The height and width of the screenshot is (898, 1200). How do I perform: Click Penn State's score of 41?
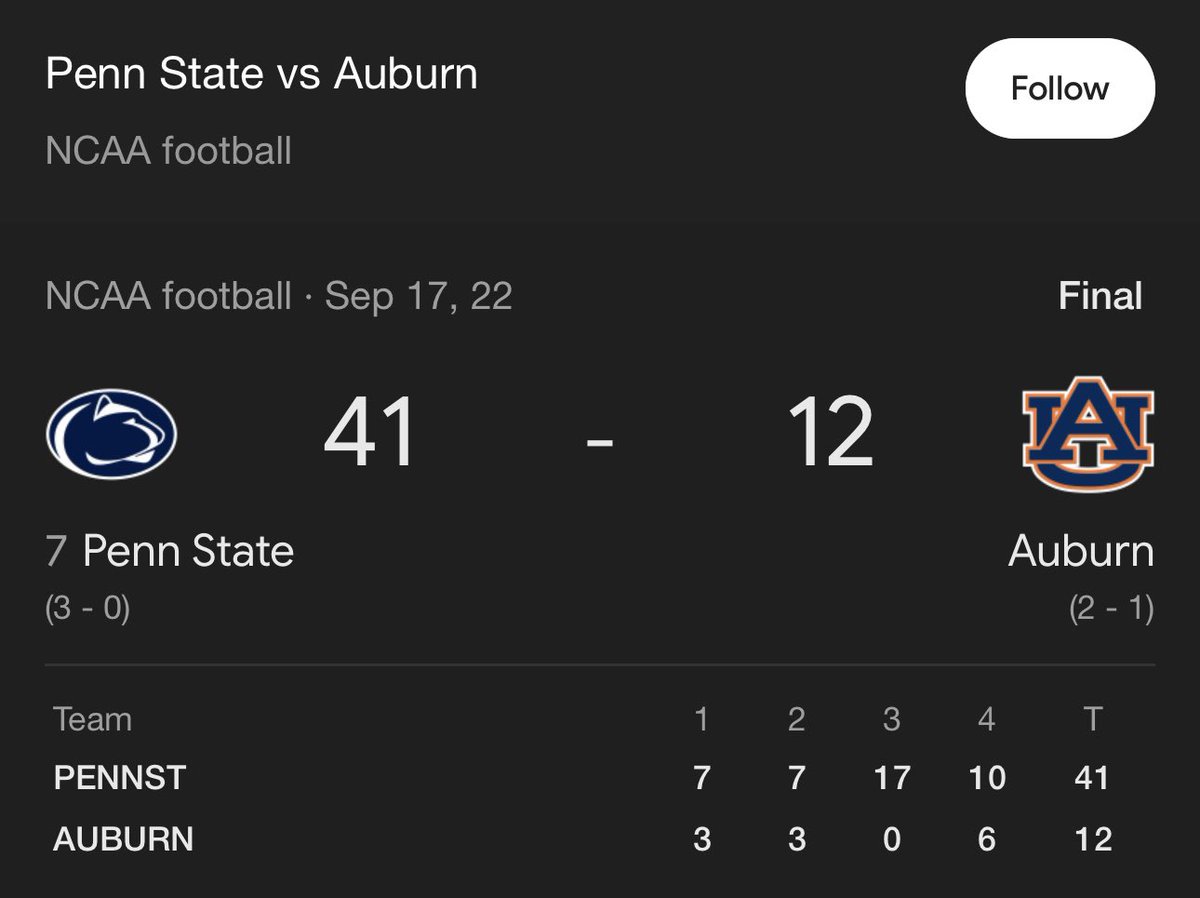pos(370,434)
